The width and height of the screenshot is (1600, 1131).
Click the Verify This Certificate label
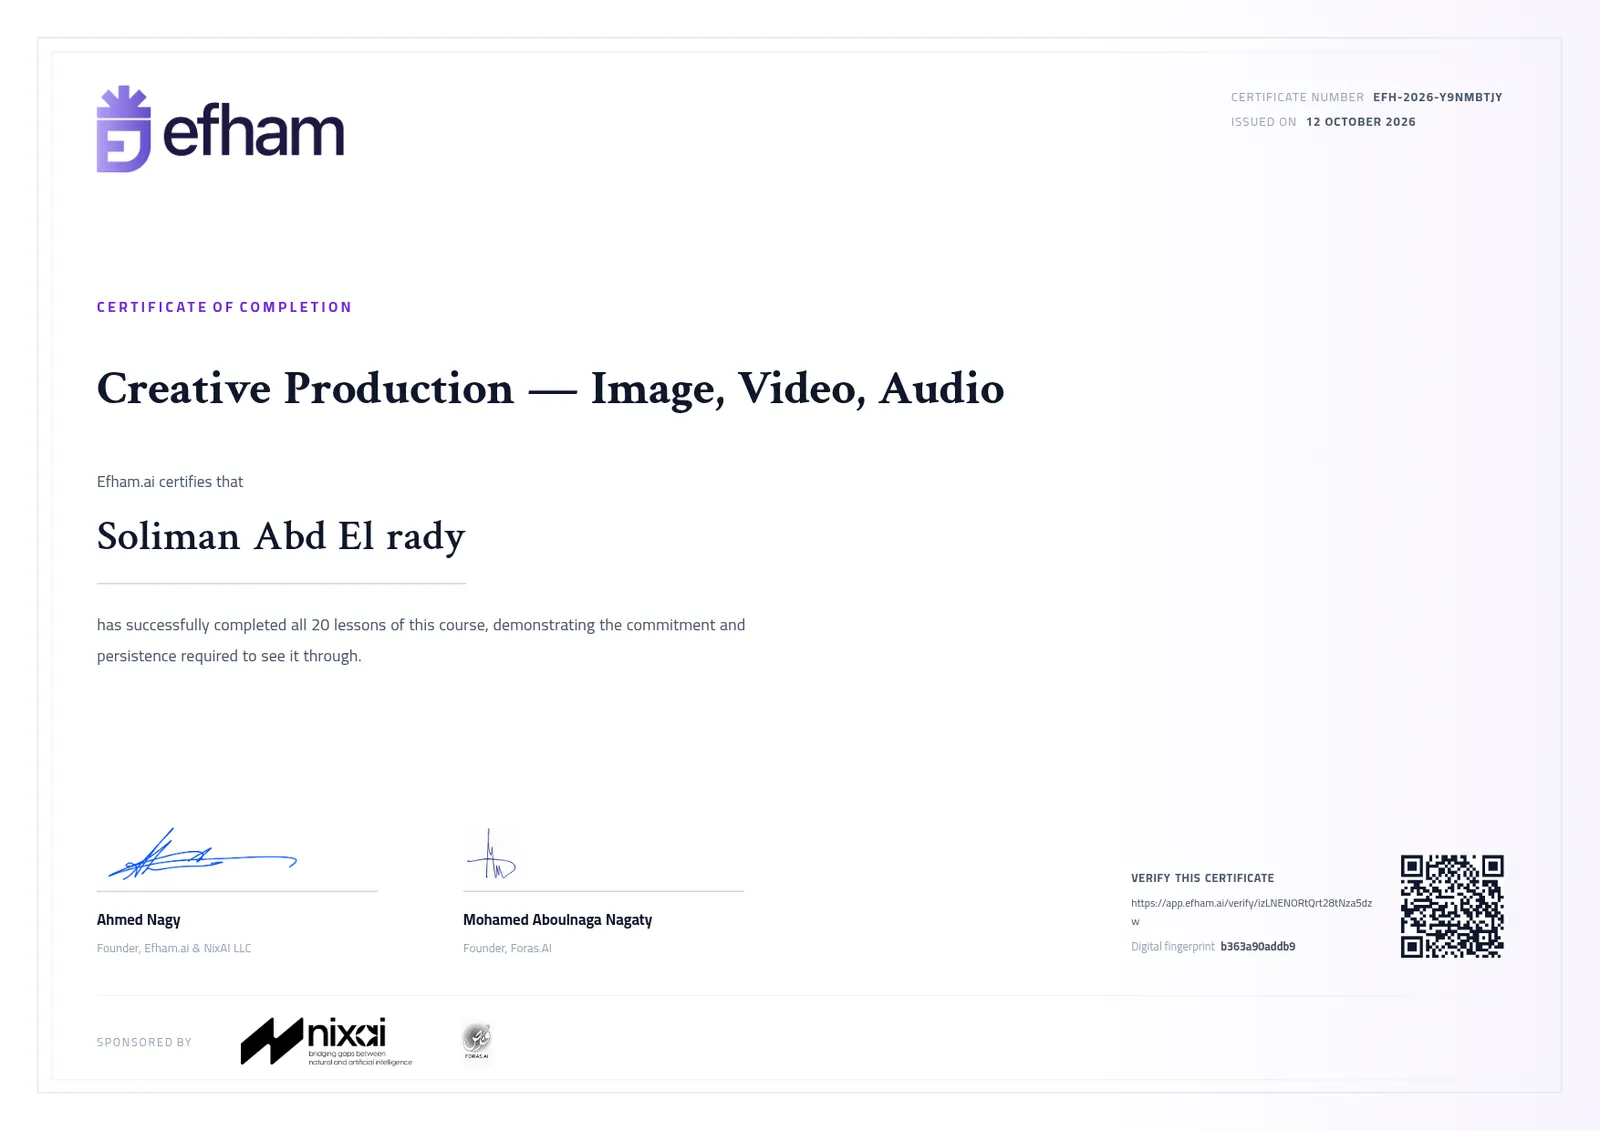tap(1202, 878)
